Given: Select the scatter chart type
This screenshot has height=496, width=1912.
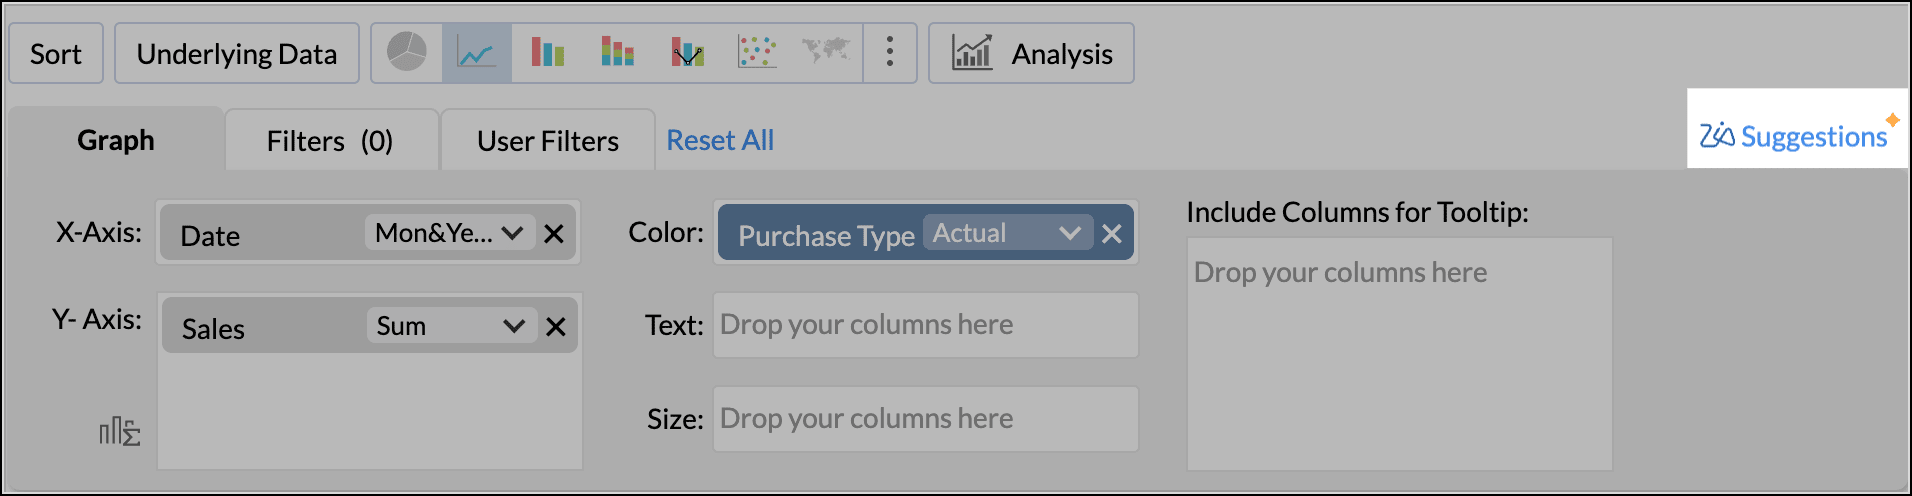Looking at the screenshot, I should pyautogui.click(x=757, y=53).
